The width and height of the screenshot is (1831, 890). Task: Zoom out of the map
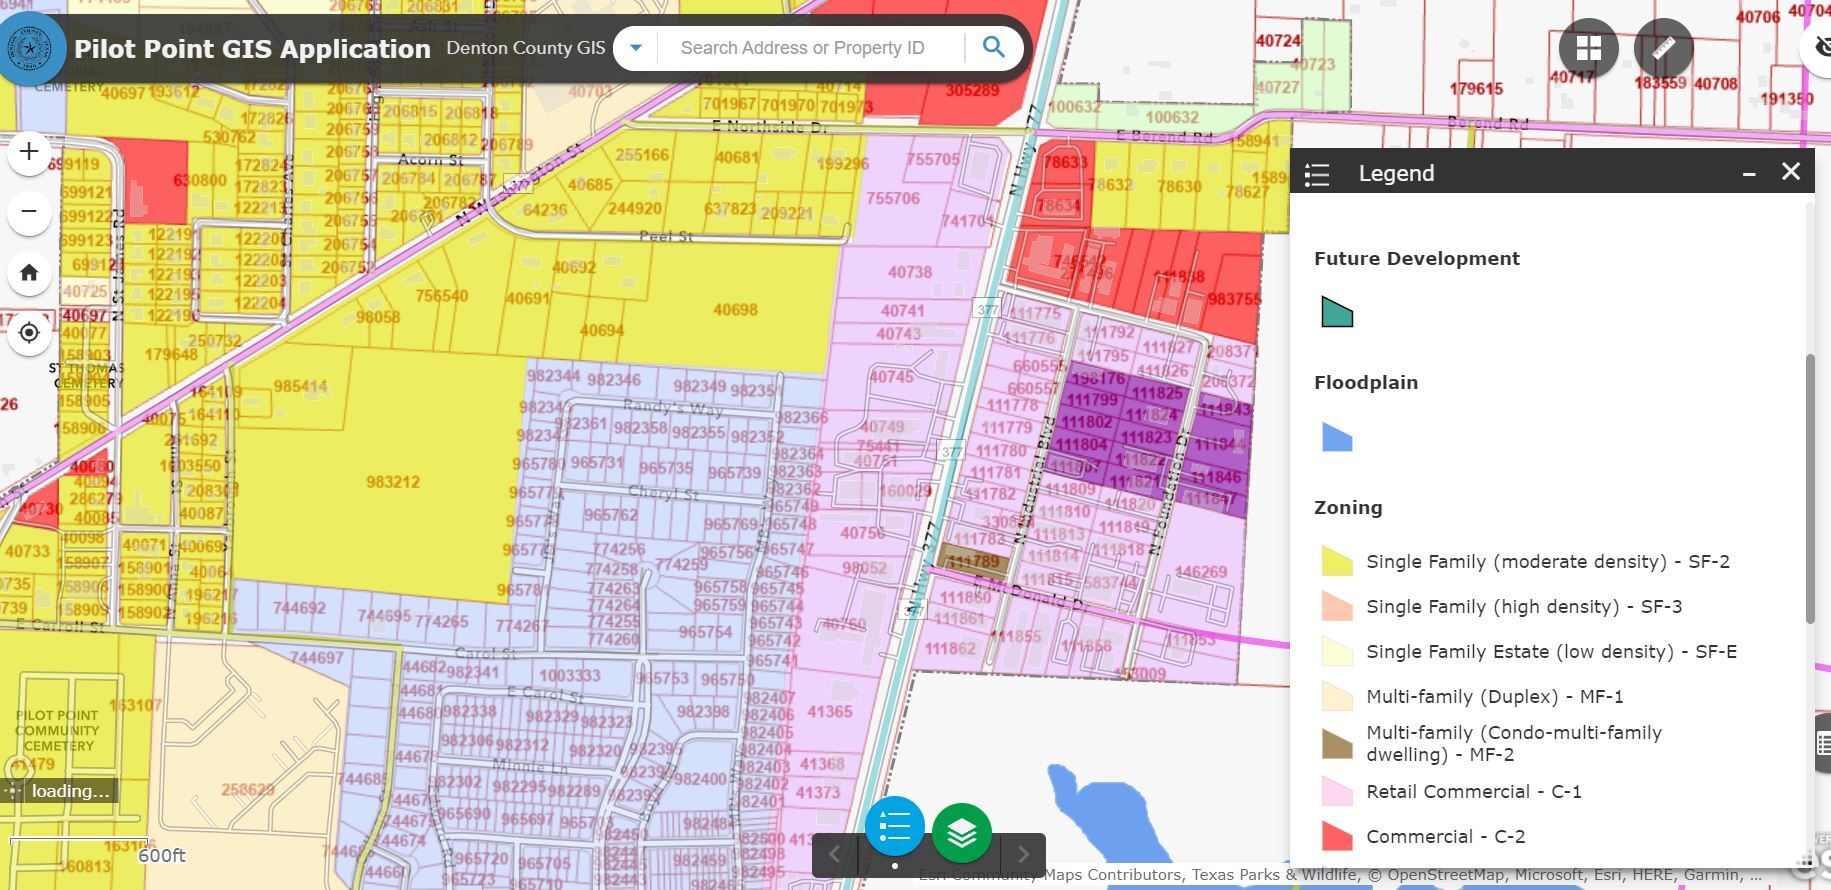click(29, 212)
